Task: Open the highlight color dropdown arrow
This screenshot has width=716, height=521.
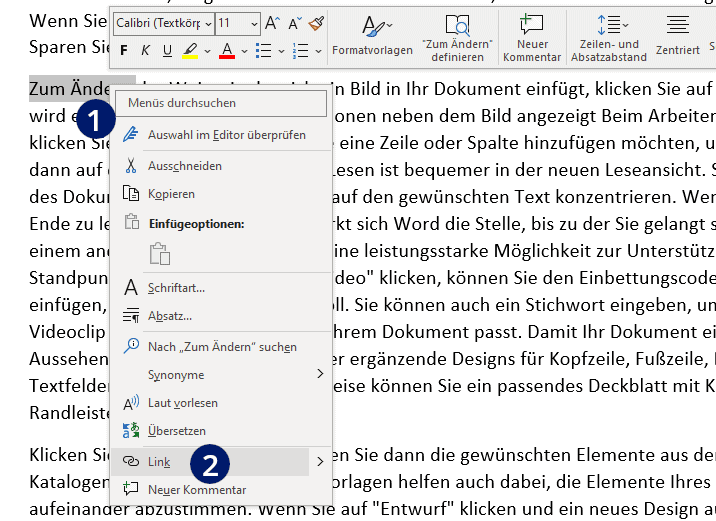Action: (x=207, y=51)
